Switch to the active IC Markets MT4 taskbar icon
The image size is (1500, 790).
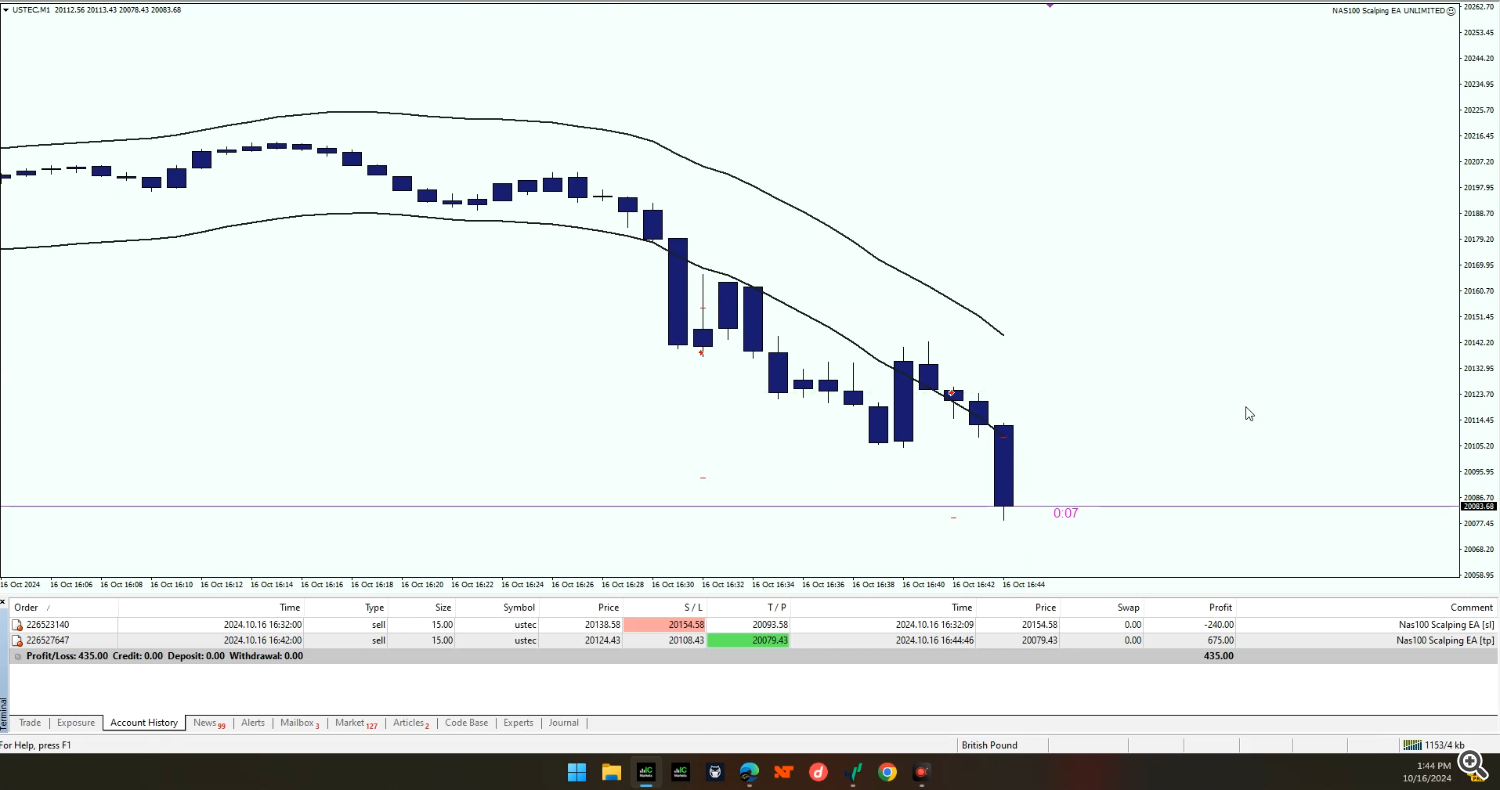point(646,772)
